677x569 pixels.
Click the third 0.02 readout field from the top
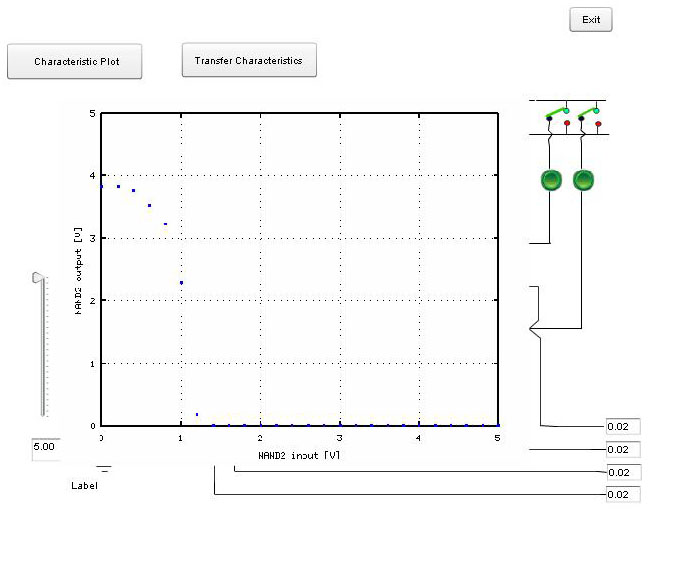coord(622,472)
